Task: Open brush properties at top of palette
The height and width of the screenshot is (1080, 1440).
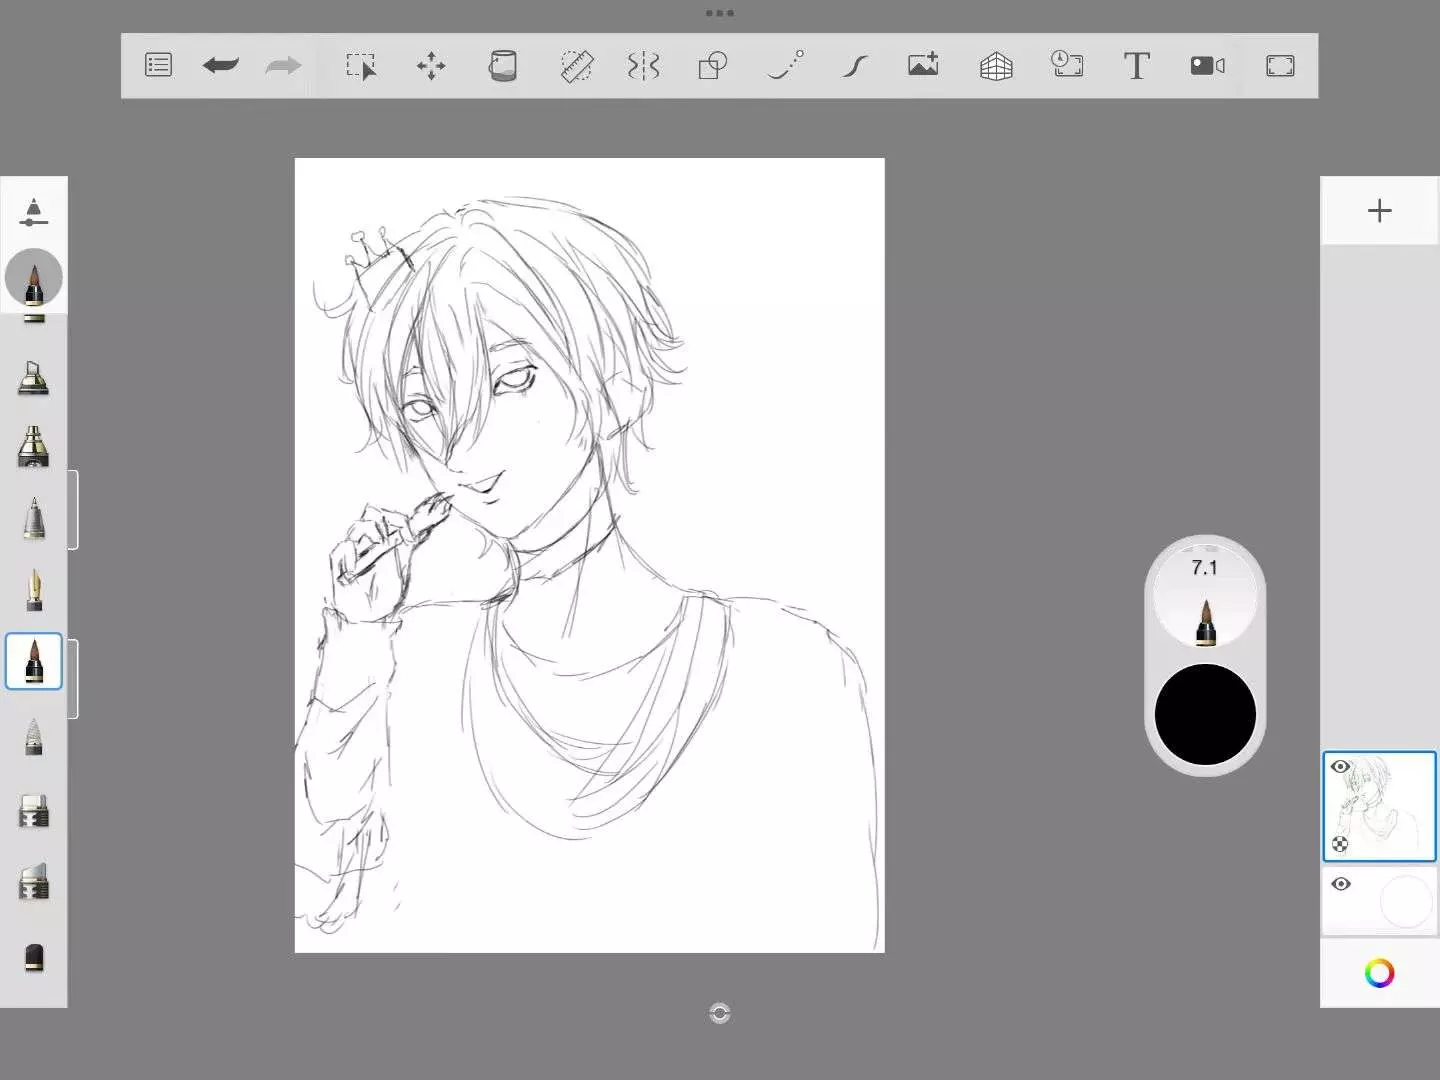Action: click(33, 211)
